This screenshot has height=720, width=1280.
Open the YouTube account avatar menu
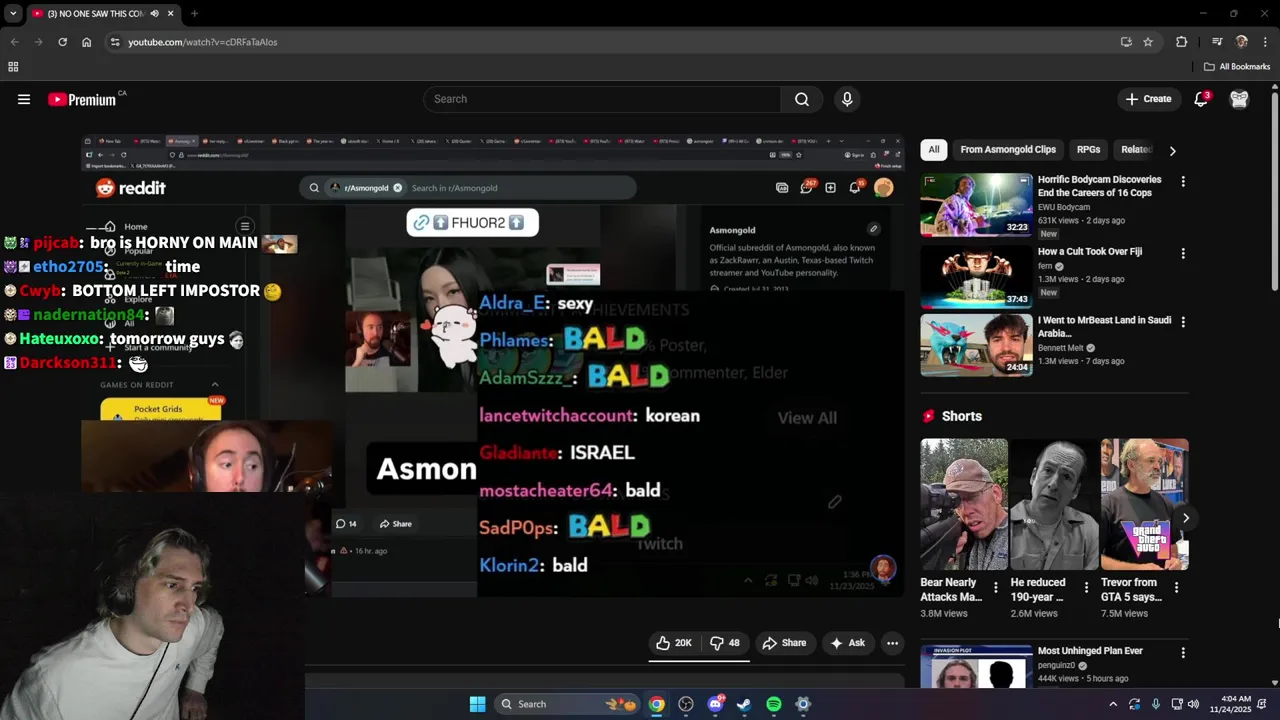pos(1240,99)
